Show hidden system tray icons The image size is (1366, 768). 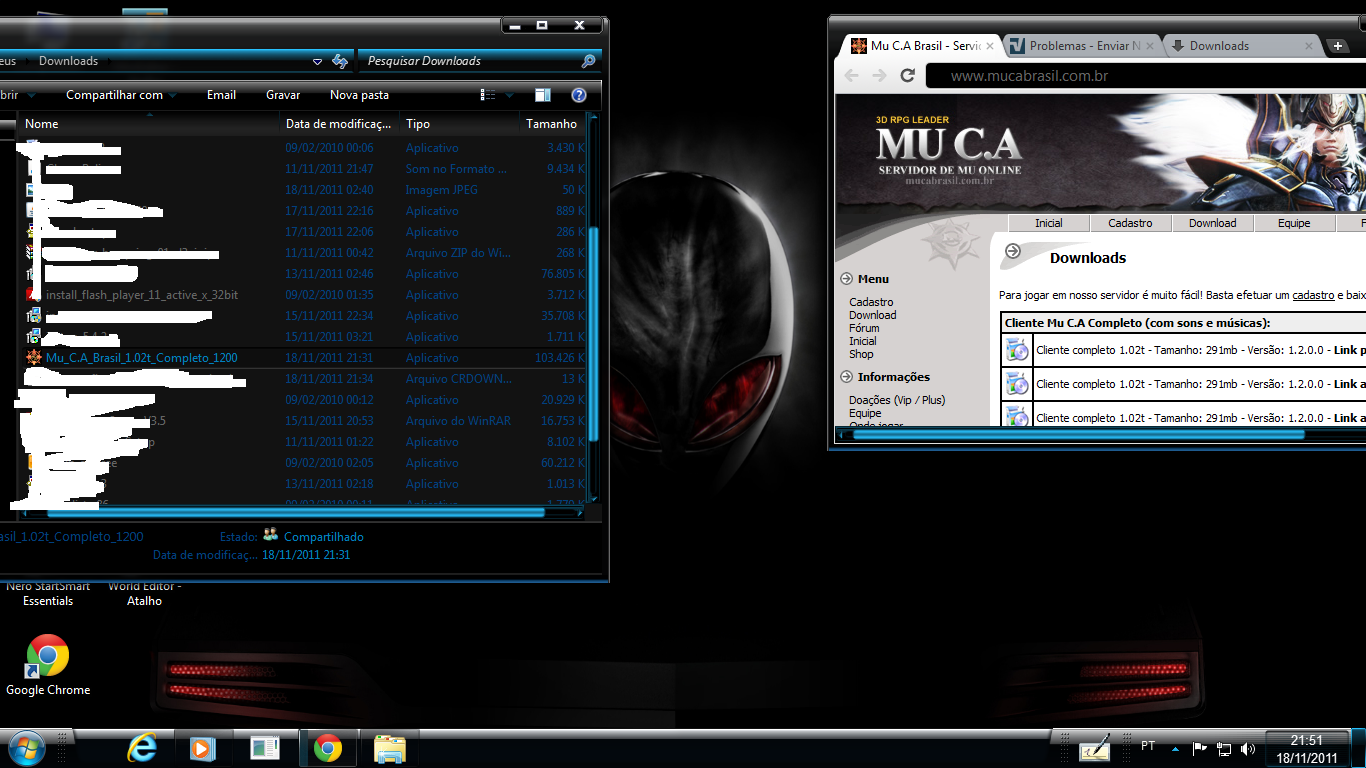1176,749
